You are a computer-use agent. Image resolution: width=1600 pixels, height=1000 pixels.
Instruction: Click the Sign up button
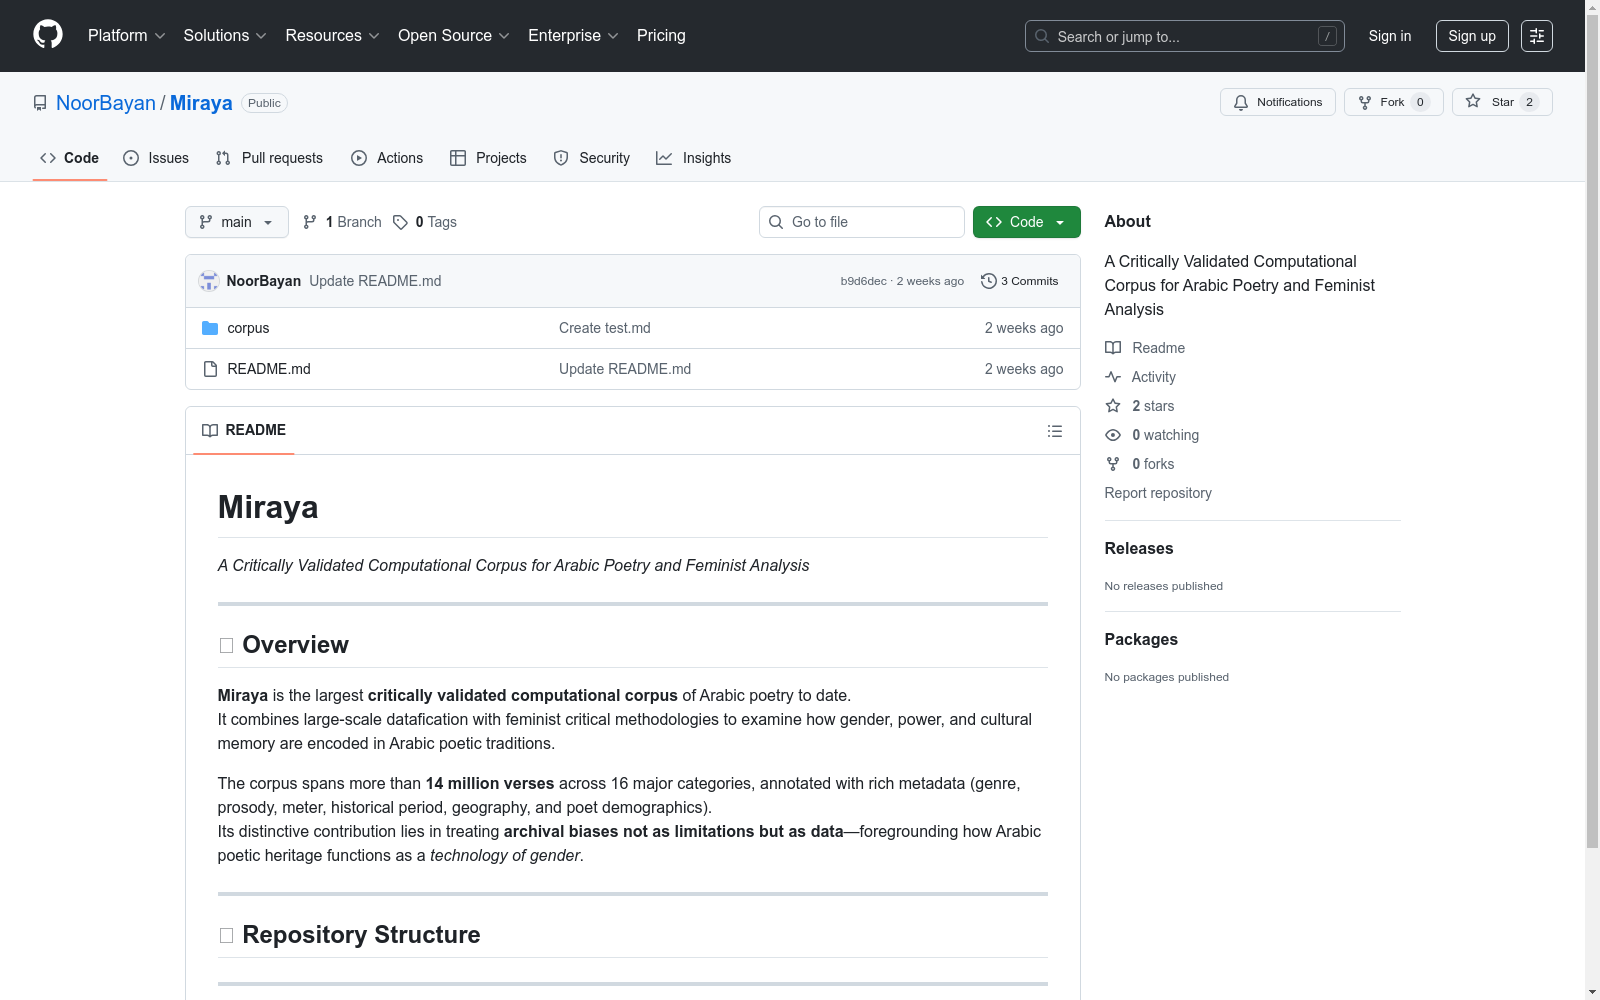point(1472,36)
